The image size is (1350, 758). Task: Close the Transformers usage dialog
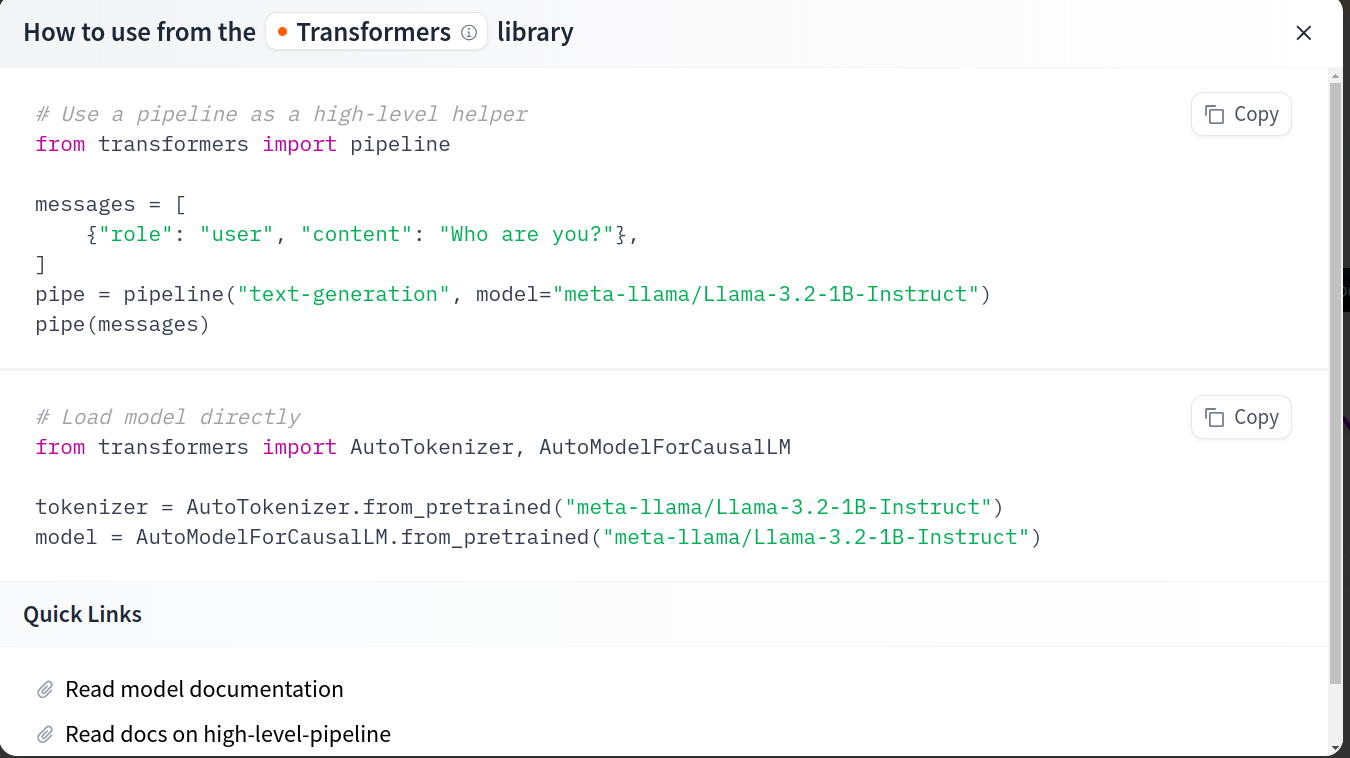click(x=1303, y=33)
